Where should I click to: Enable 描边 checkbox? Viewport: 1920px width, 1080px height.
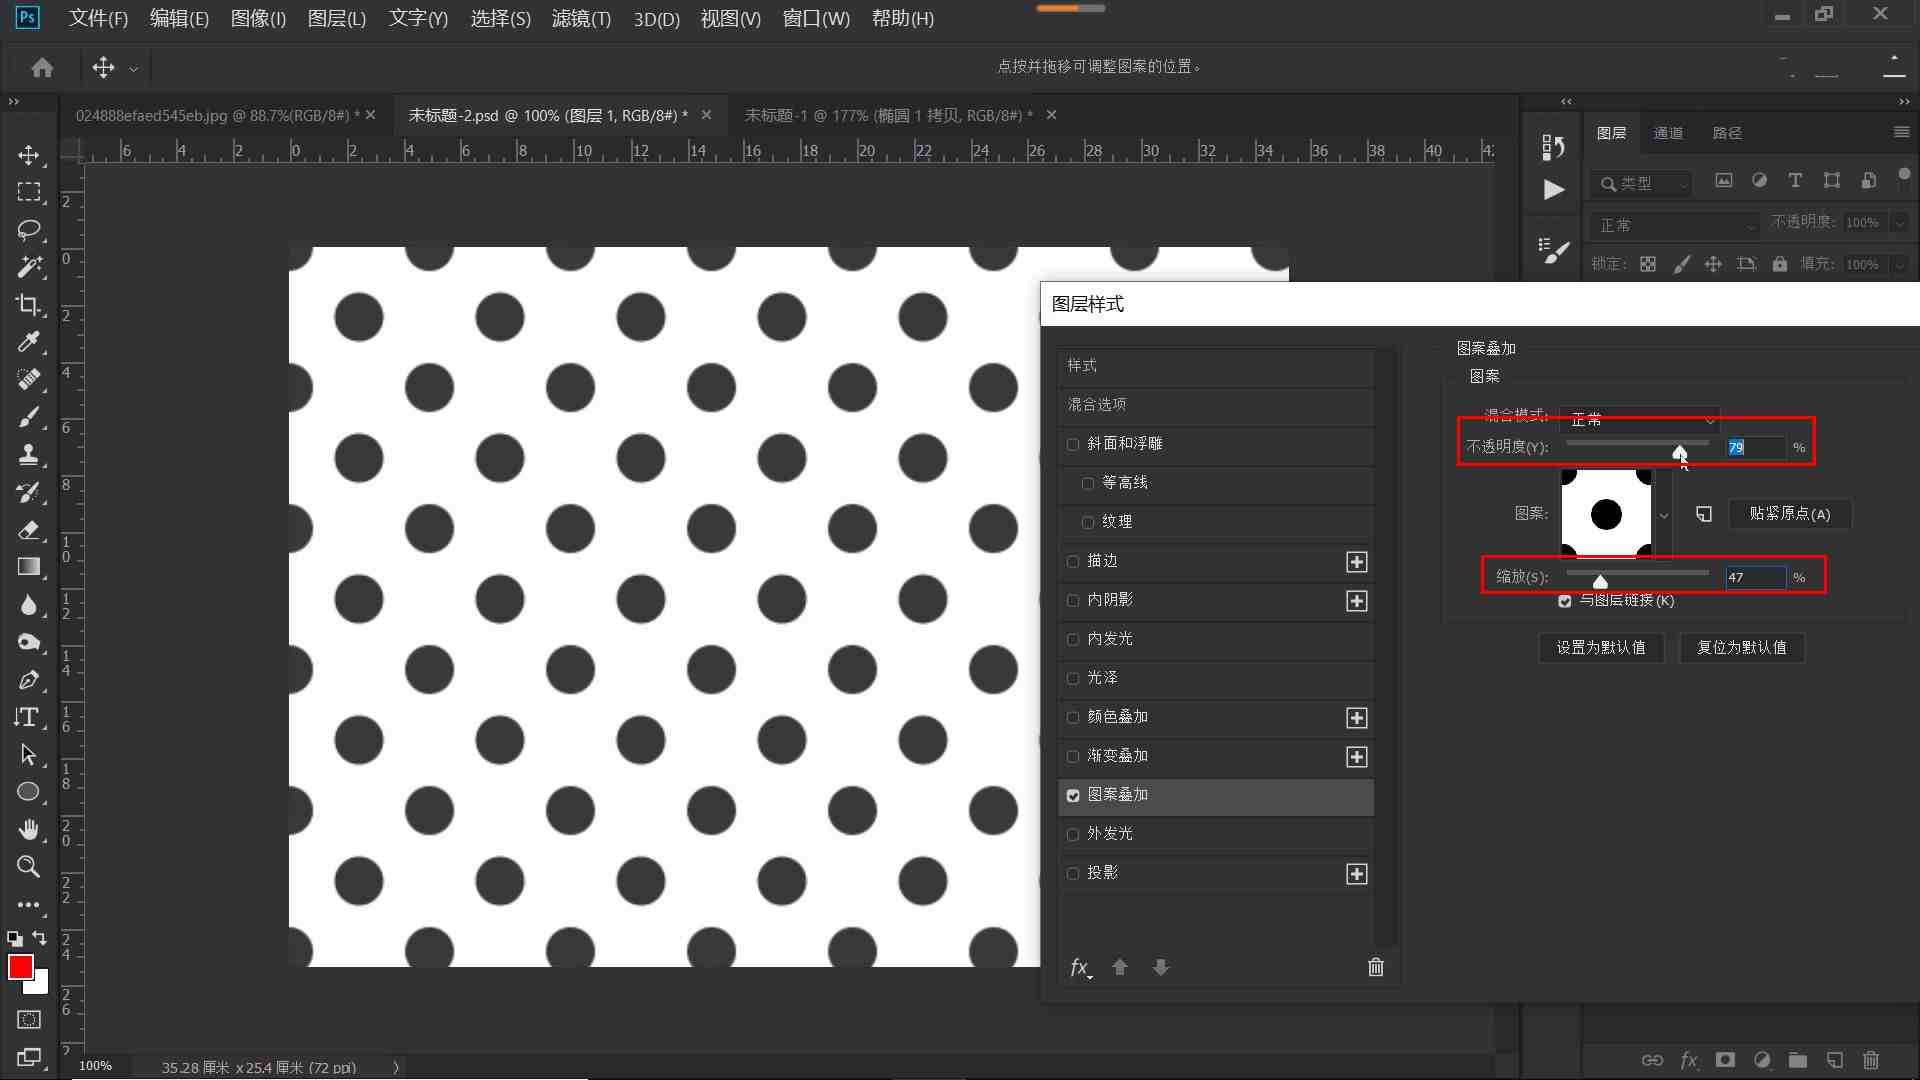pyautogui.click(x=1073, y=561)
